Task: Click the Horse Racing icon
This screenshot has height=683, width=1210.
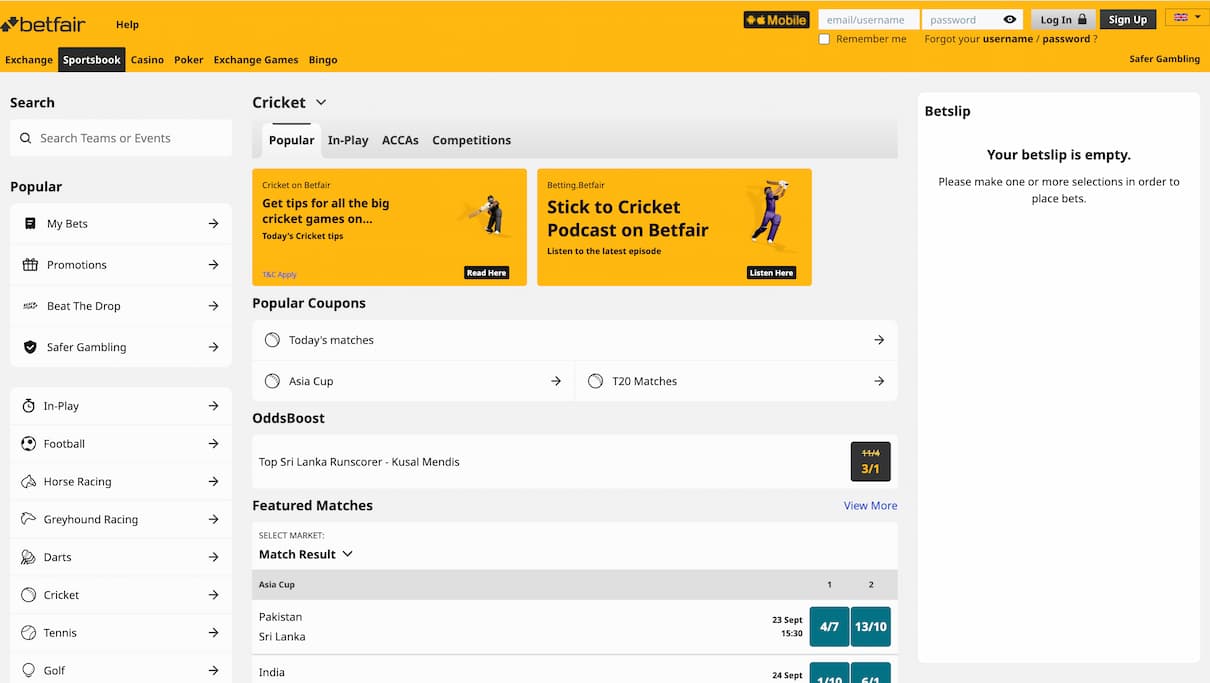Action: pyautogui.click(x=29, y=482)
